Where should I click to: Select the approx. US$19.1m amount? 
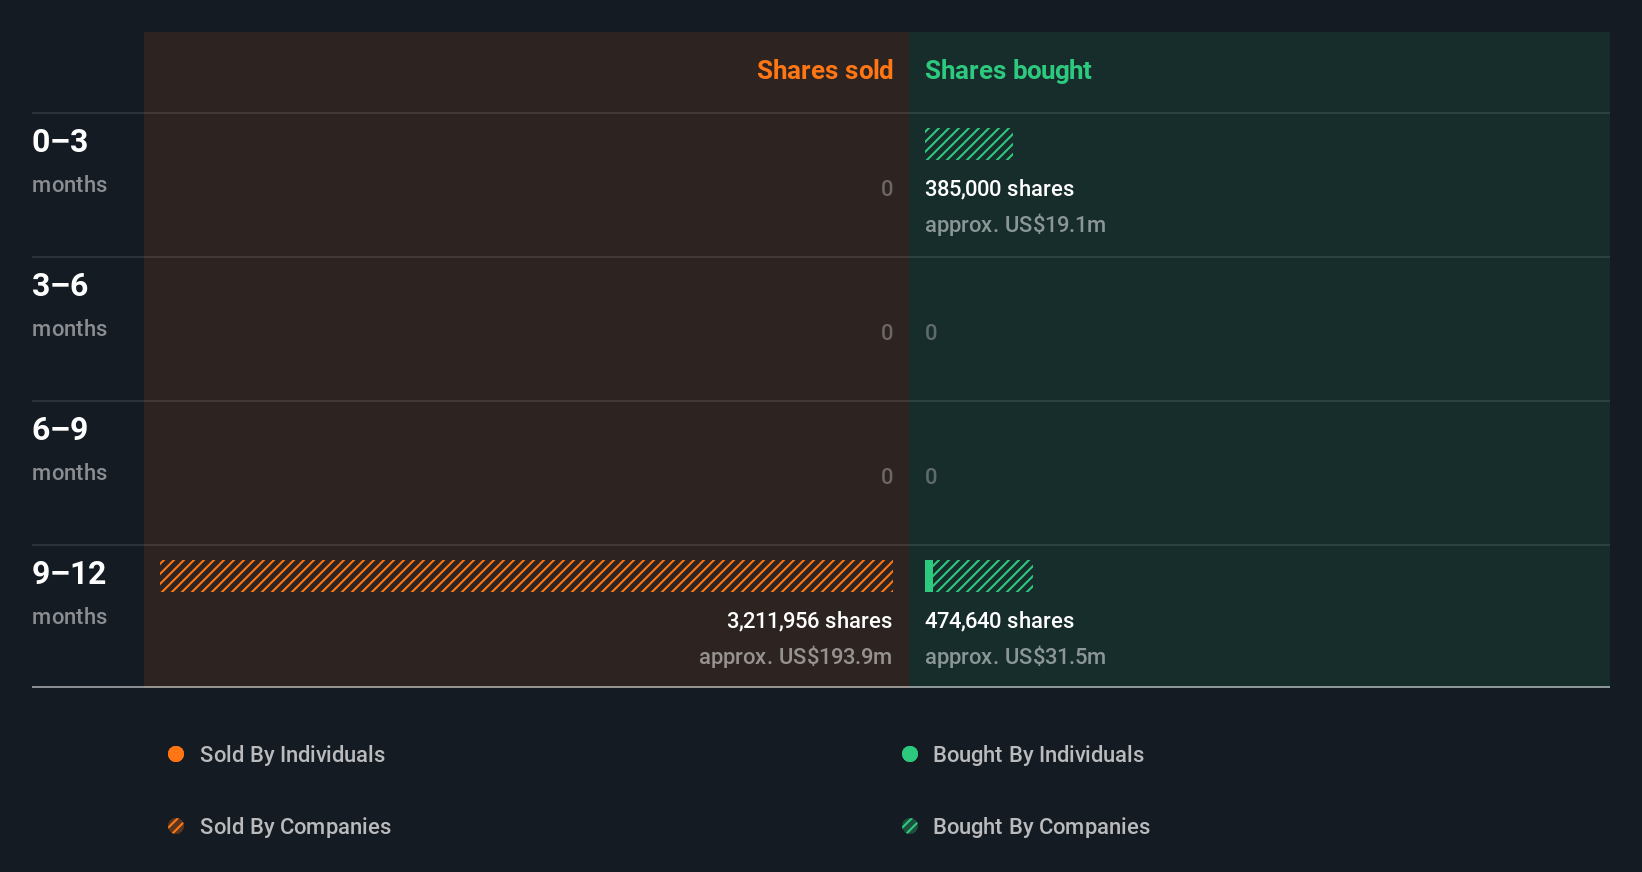(1015, 224)
